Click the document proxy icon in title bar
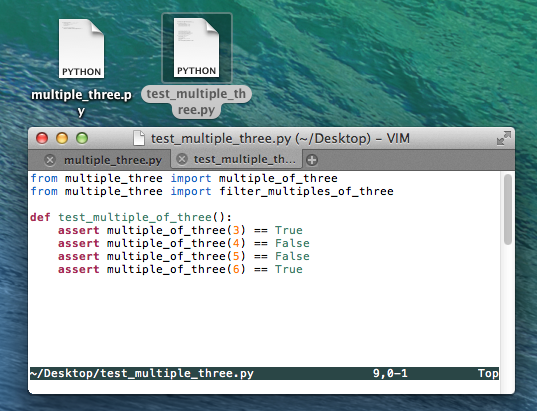 click(x=139, y=138)
